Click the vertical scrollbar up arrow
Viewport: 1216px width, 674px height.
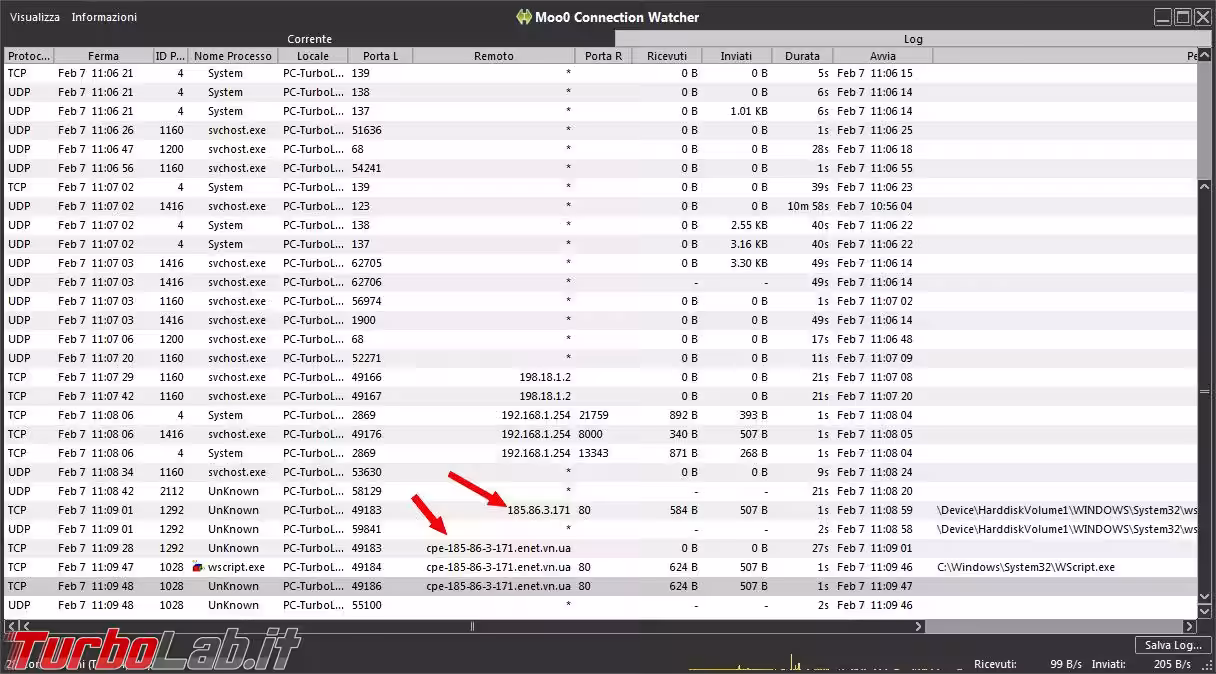(x=1204, y=56)
